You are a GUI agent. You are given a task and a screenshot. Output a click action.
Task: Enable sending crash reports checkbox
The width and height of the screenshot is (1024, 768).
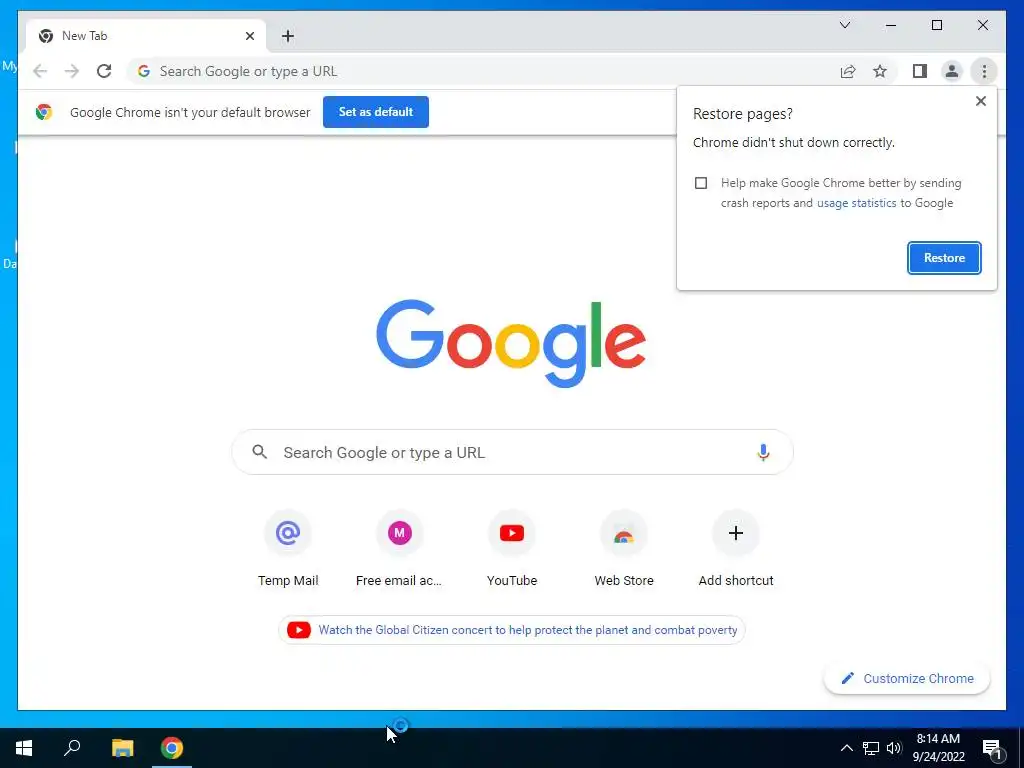pyautogui.click(x=701, y=183)
